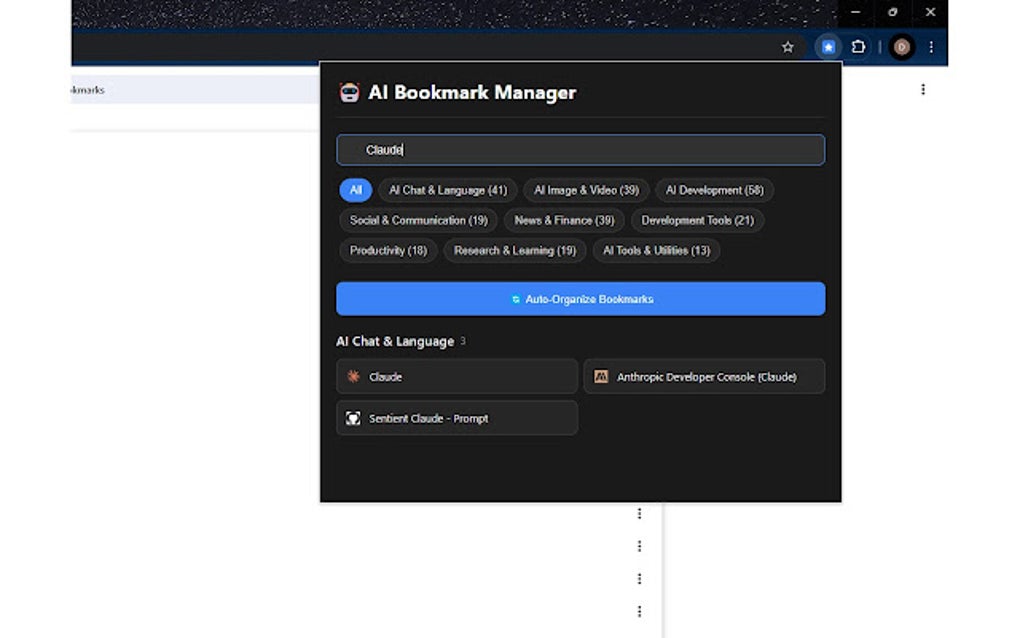Toggle the All category filter

point(355,190)
